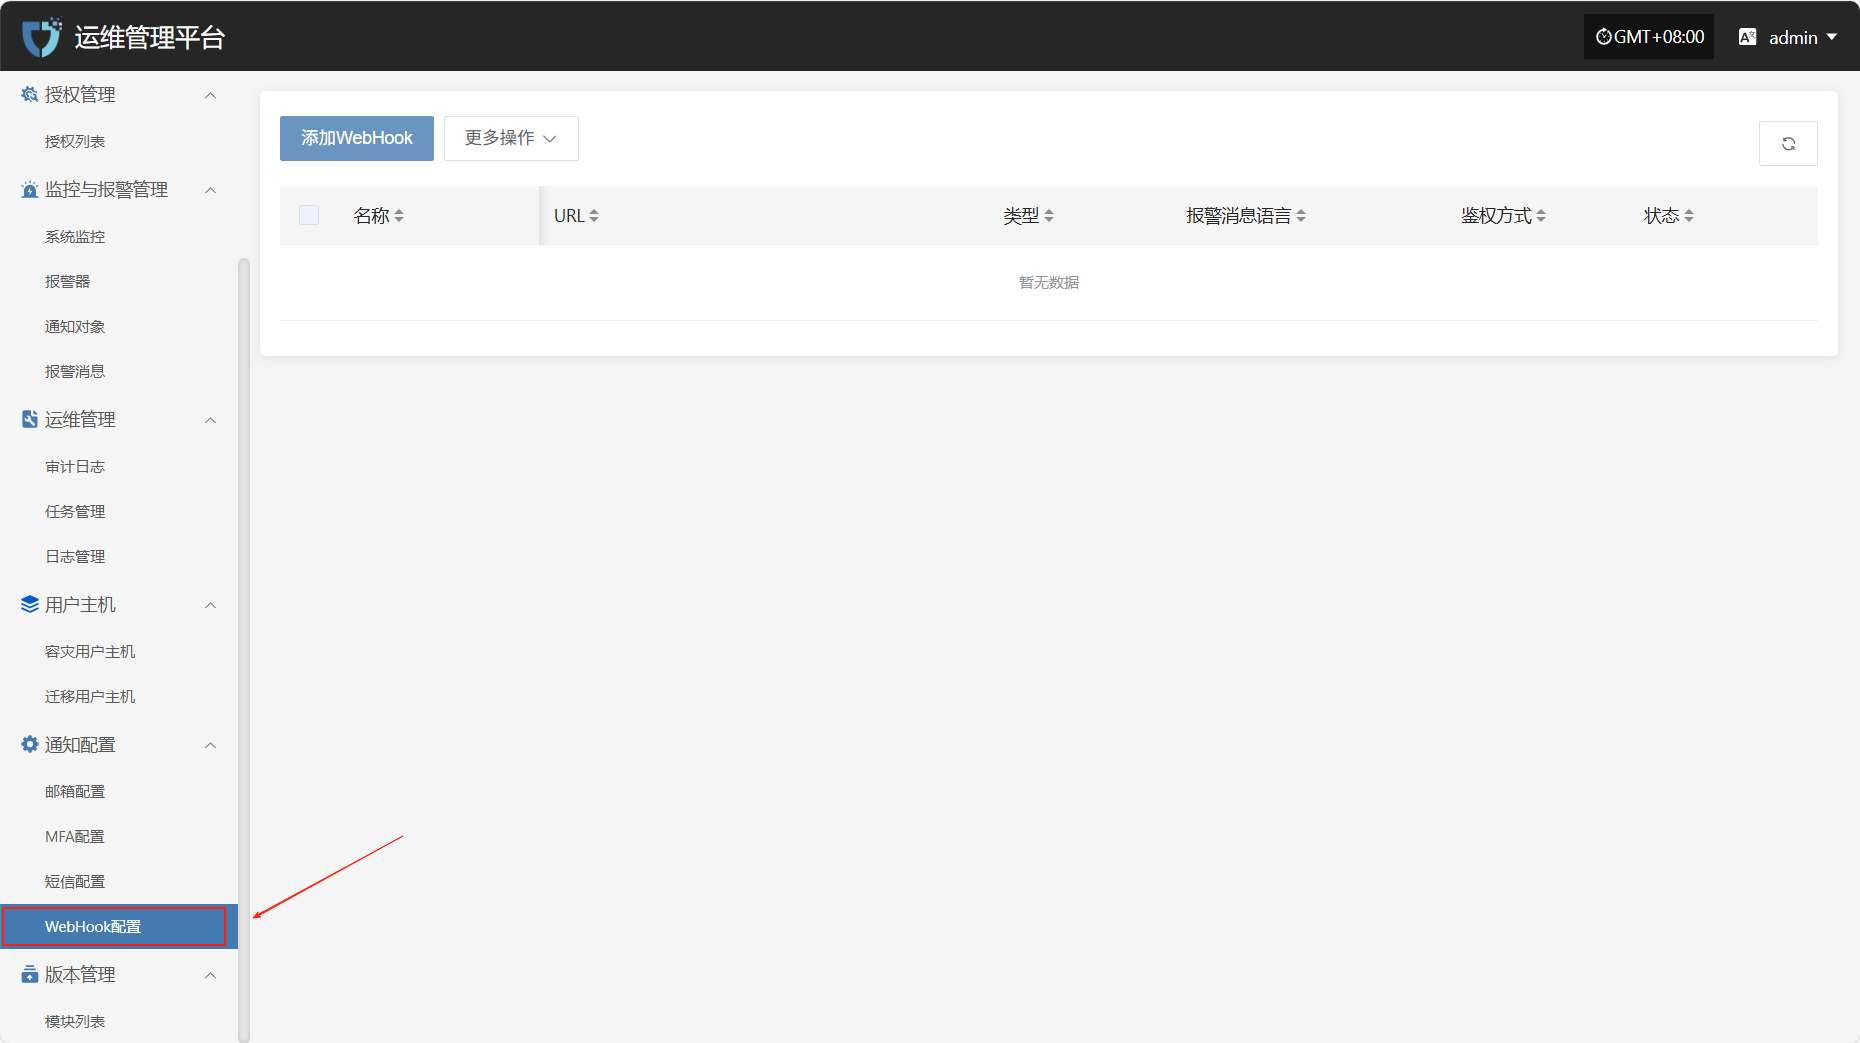
Task: Open 邮箱配置 menu item
Action: pos(119,792)
